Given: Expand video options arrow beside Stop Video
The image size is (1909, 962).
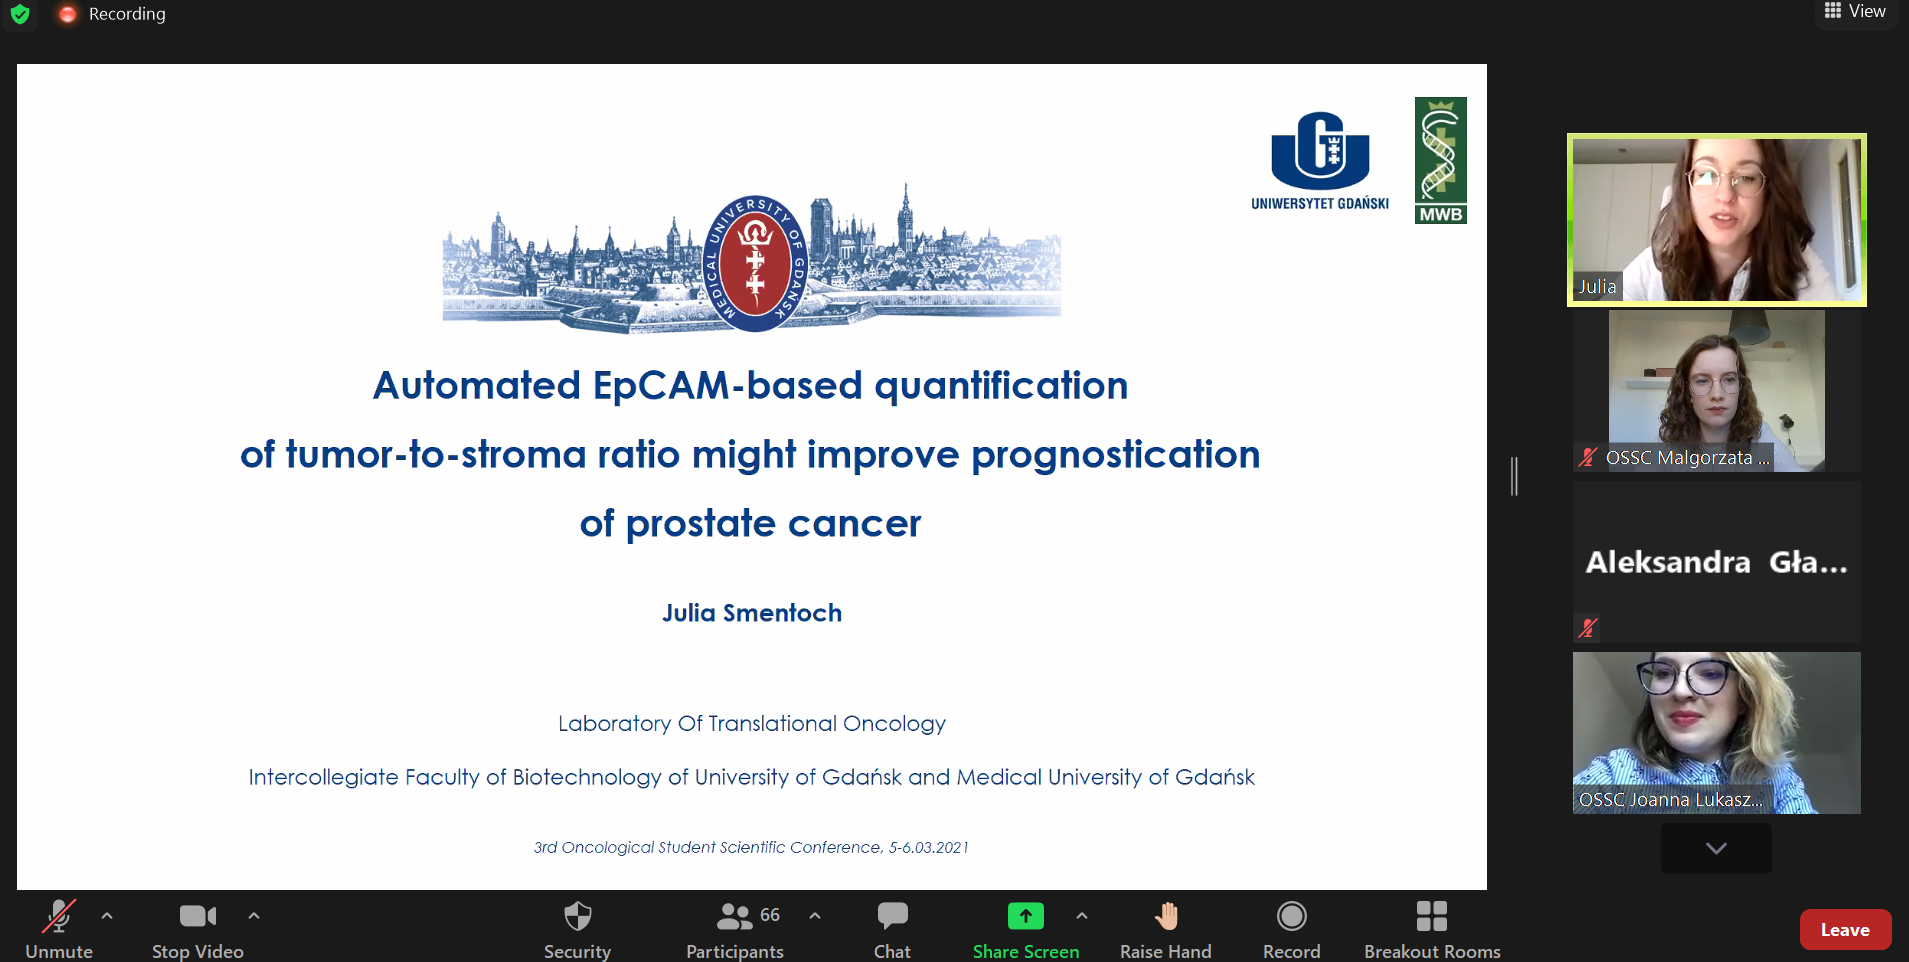Looking at the screenshot, I should 254,915.
